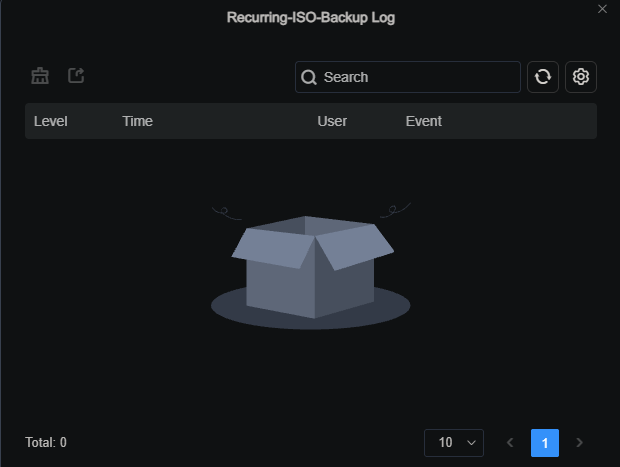Sort by the Time column header

[x=137, y=121]
